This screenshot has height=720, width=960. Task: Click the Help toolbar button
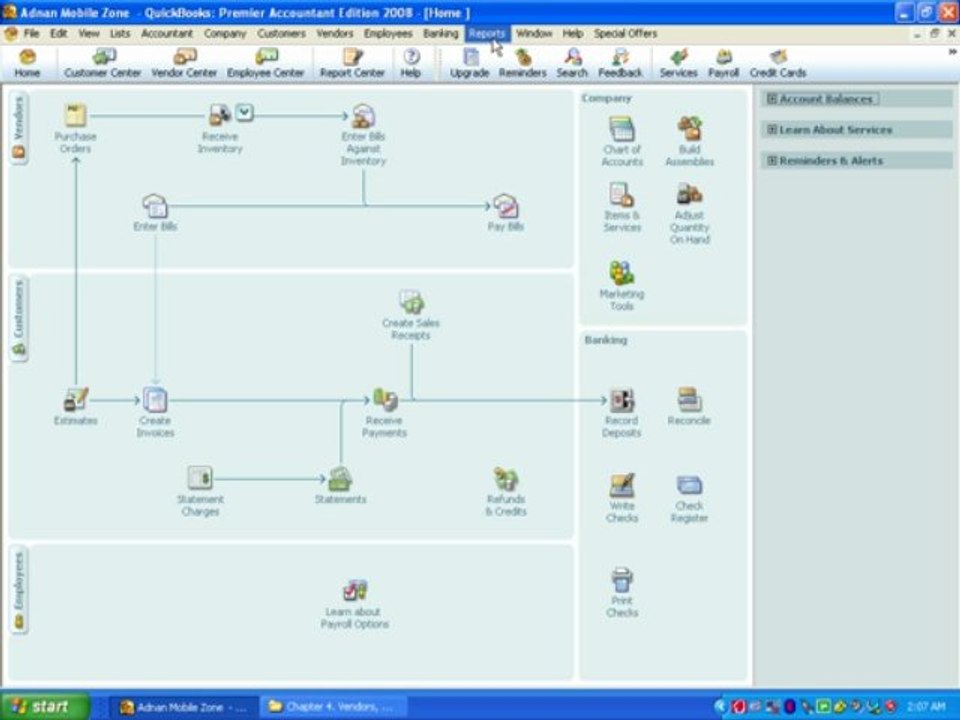coord(410,64)
